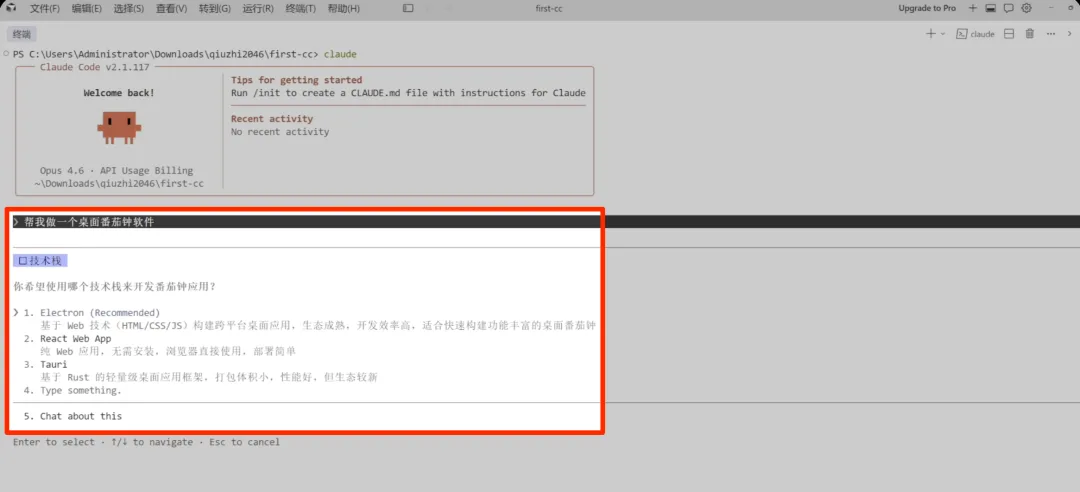1080x492 pixels.
Task: Select option 4. Type something.
Action: click(x=73, y=391)
